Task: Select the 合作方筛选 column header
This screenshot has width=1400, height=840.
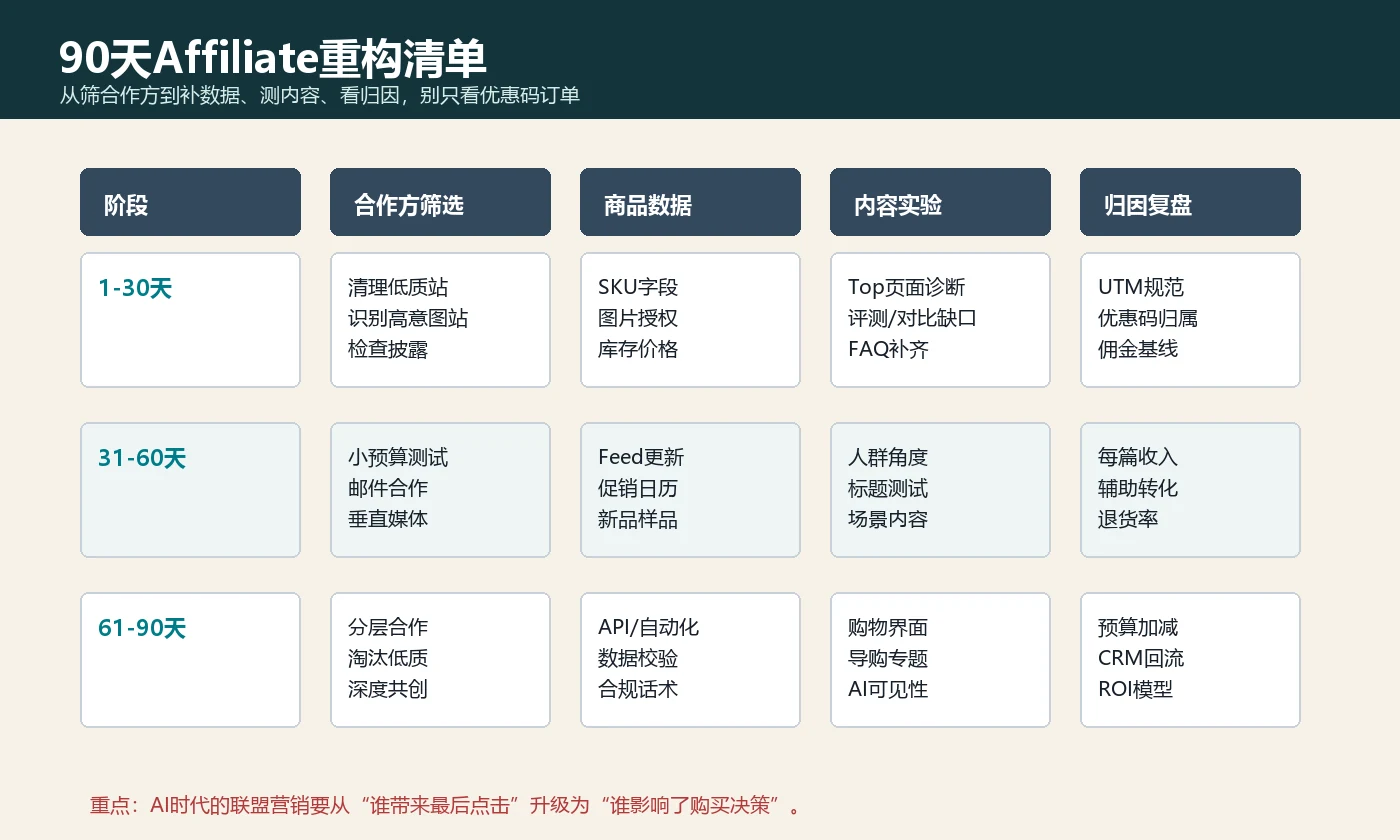Action: tap(440, 202)
